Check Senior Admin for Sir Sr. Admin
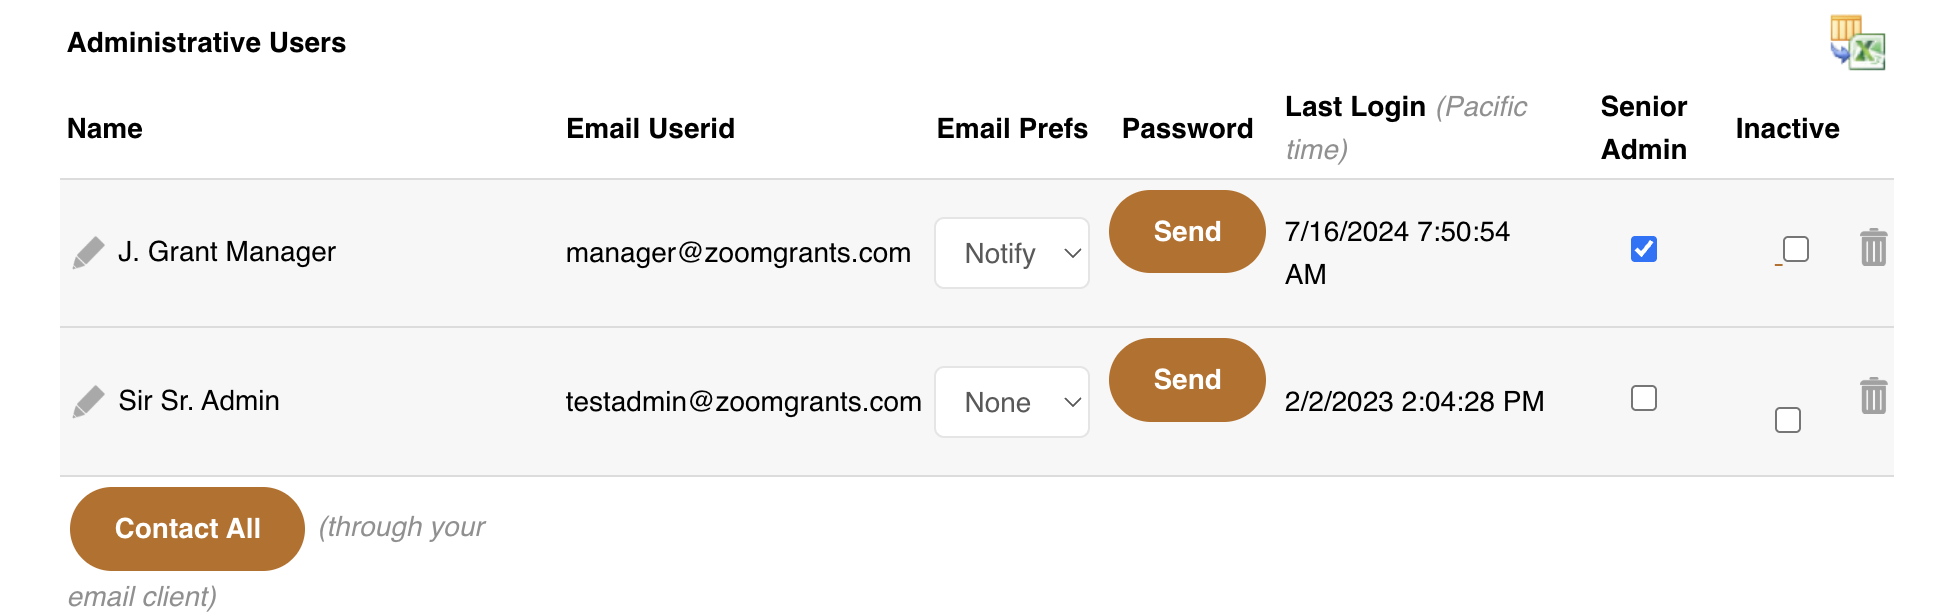1942x616 pixels. (1643, 398)
